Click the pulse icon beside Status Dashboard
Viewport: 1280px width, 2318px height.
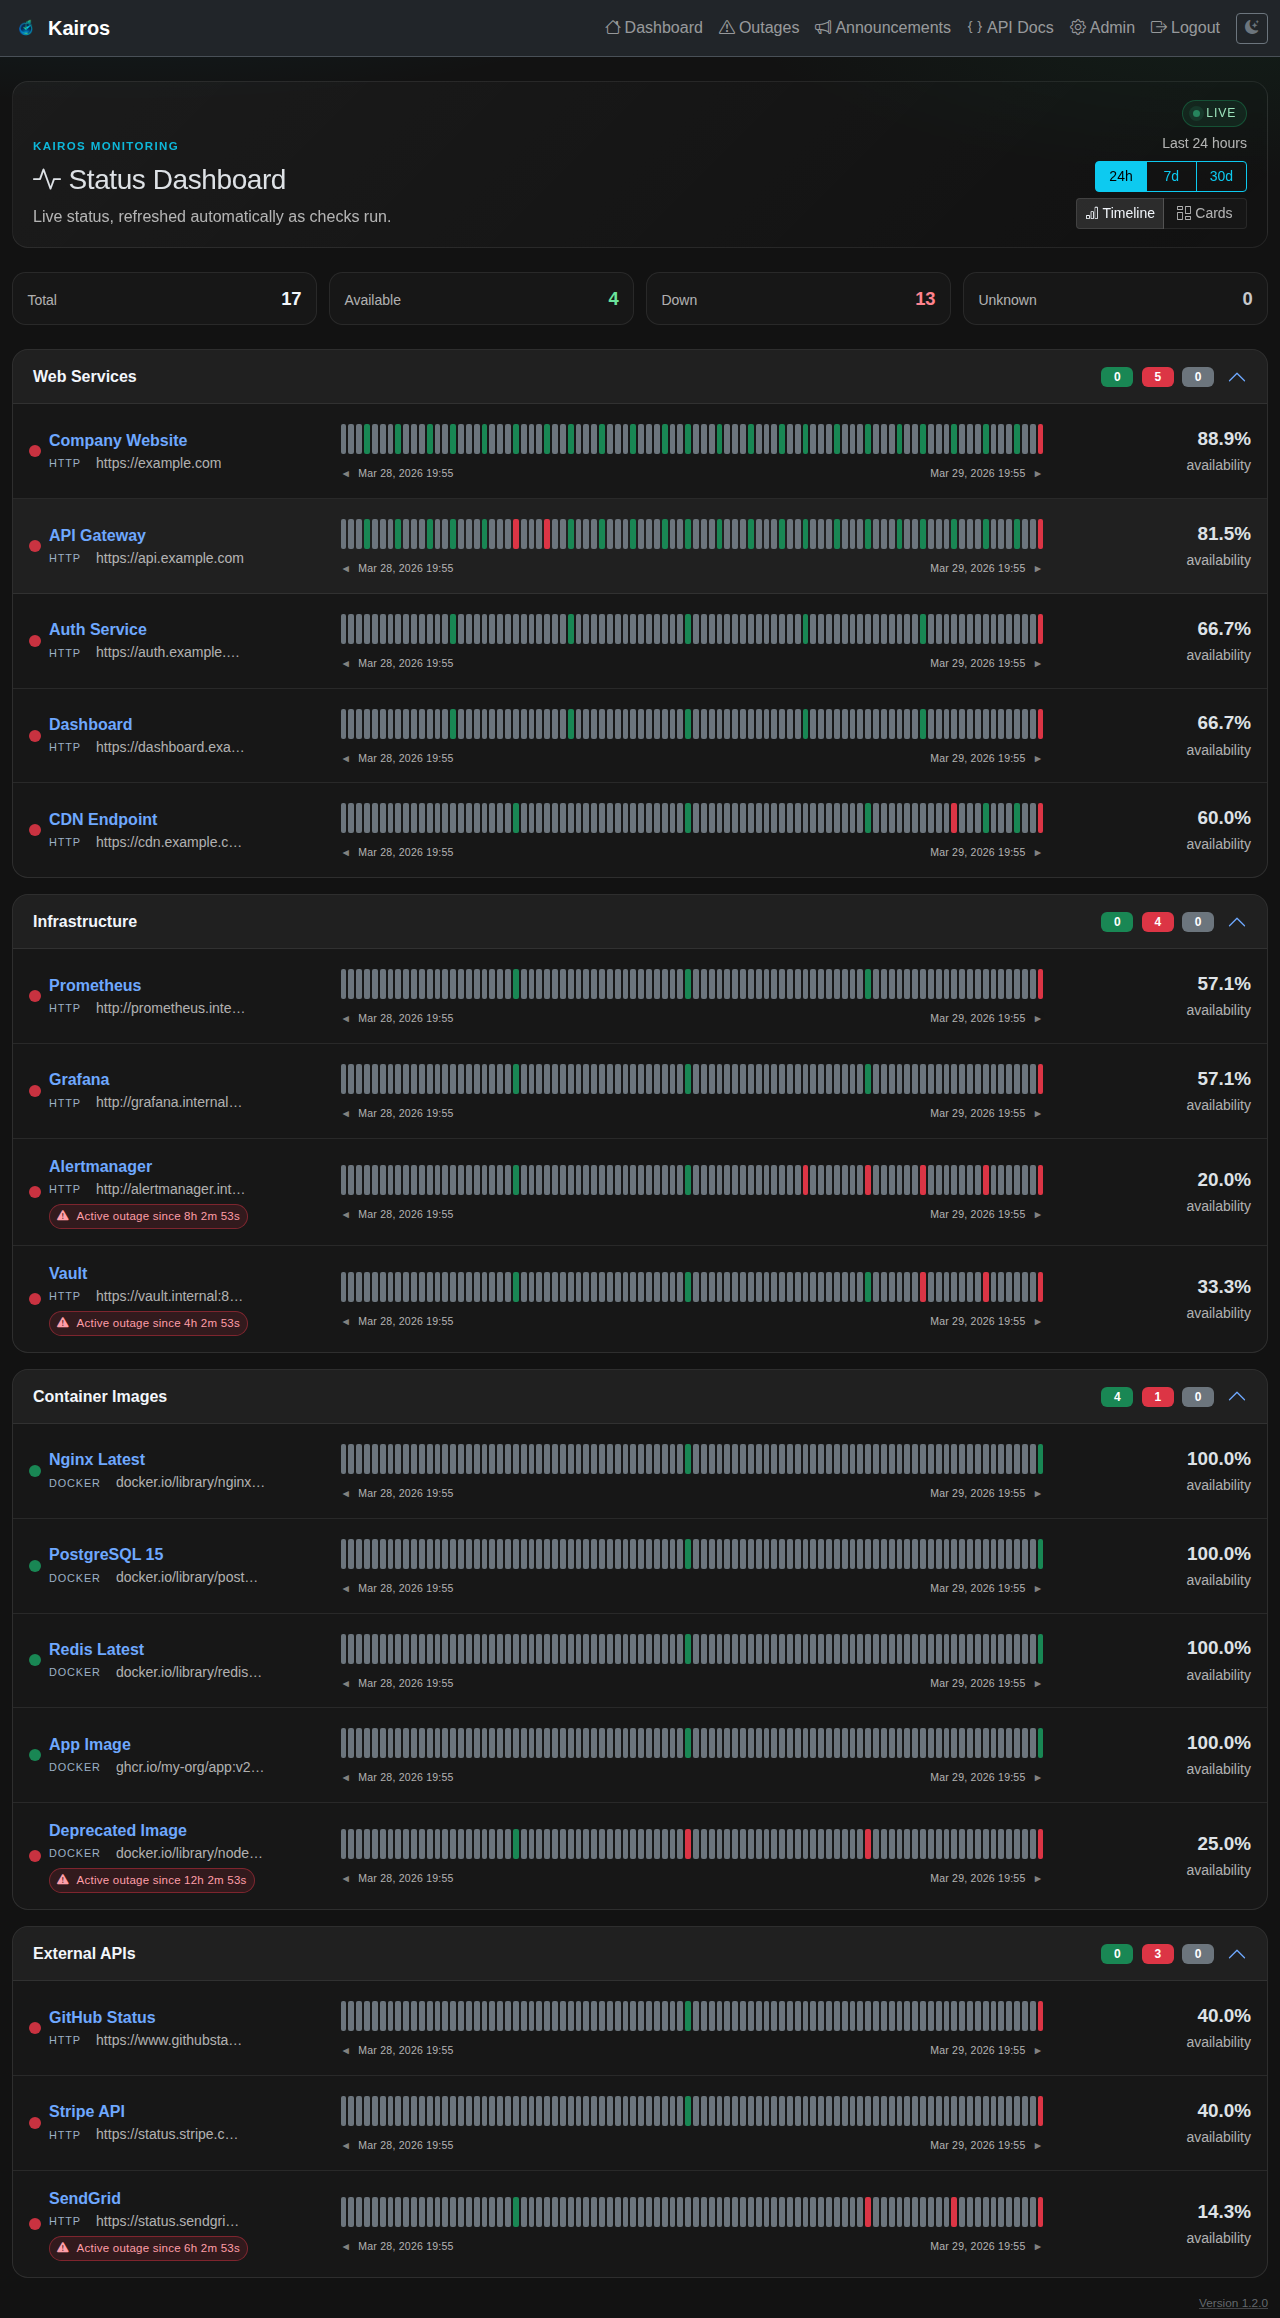[47, 179]
